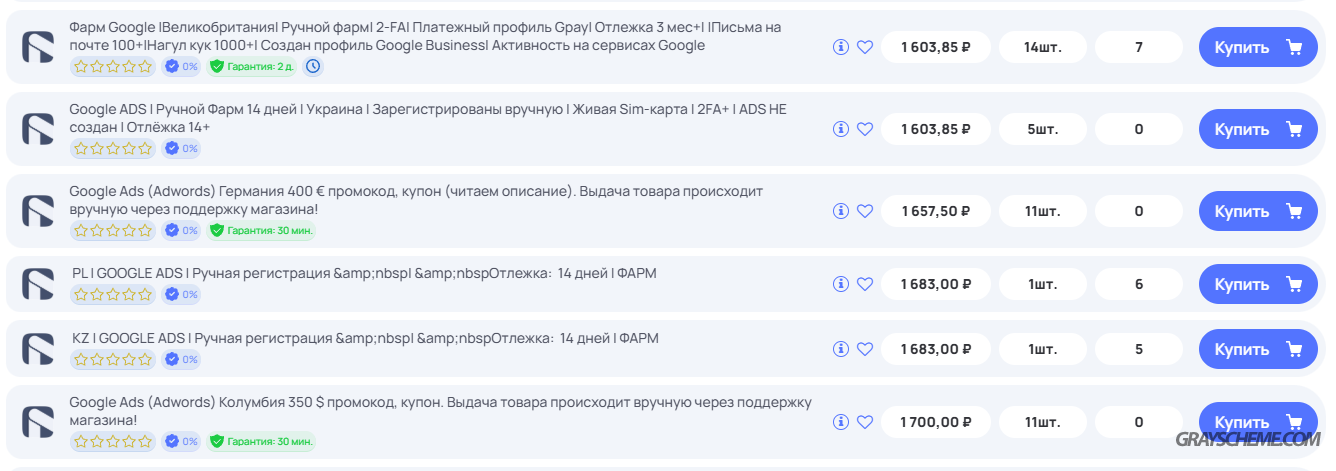Click the heart icon on the PL GOOGLE ADS row
The height and width of the screenshot is (471, 1336).
tap(865, 284)
